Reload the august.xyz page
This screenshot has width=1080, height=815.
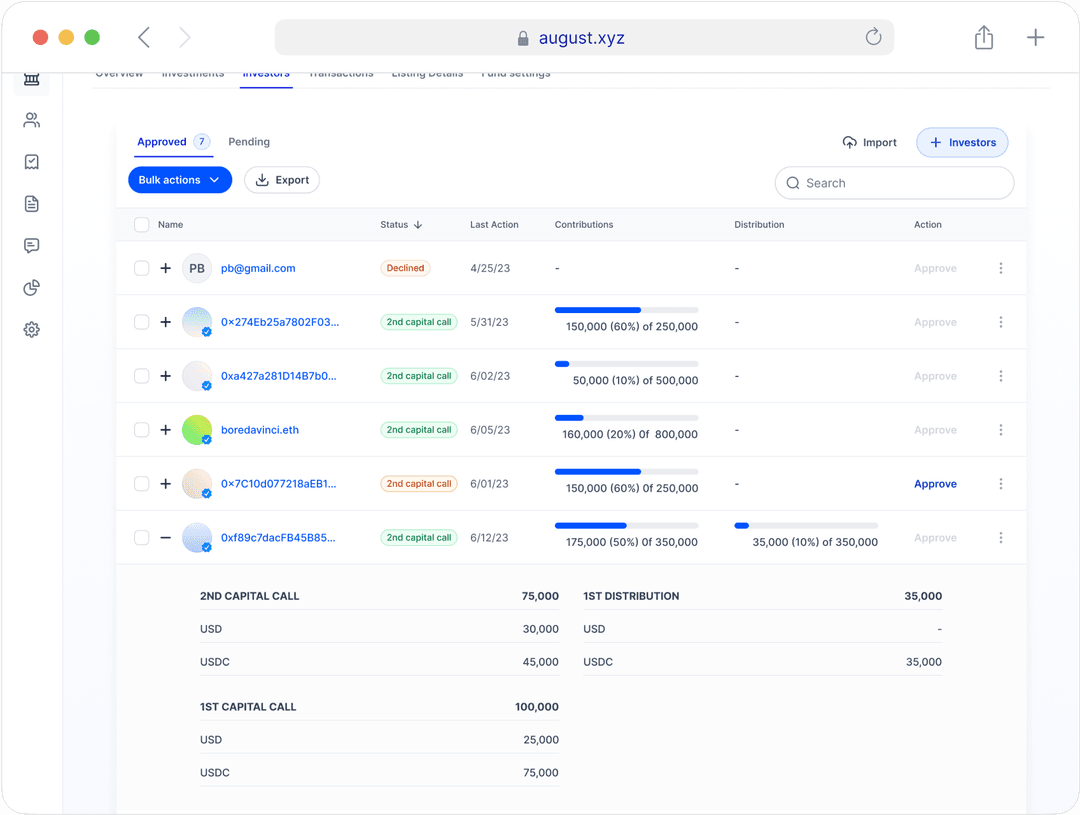click(x=873, y=37)
